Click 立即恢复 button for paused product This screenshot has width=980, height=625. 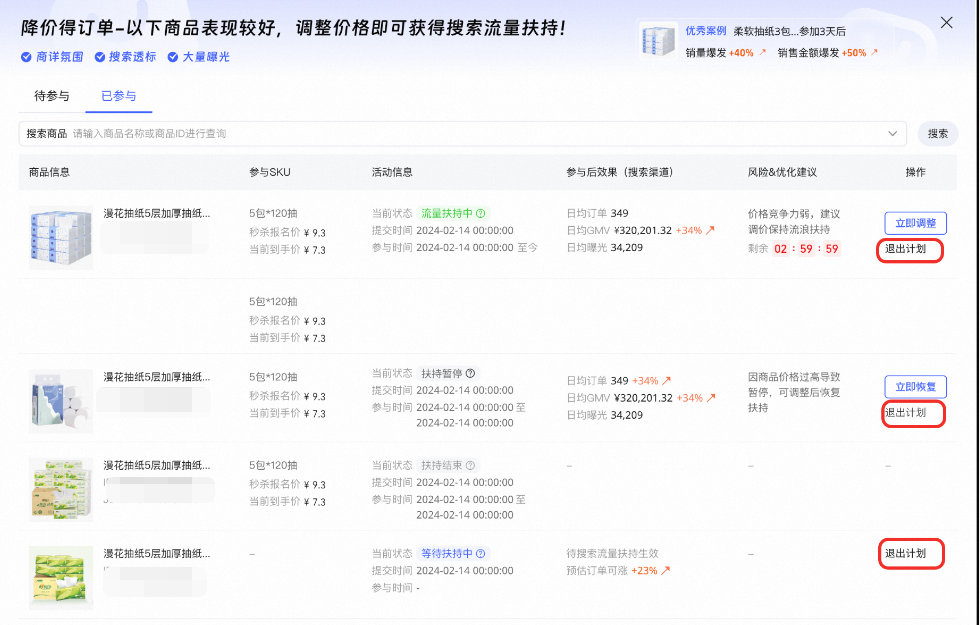916,387
